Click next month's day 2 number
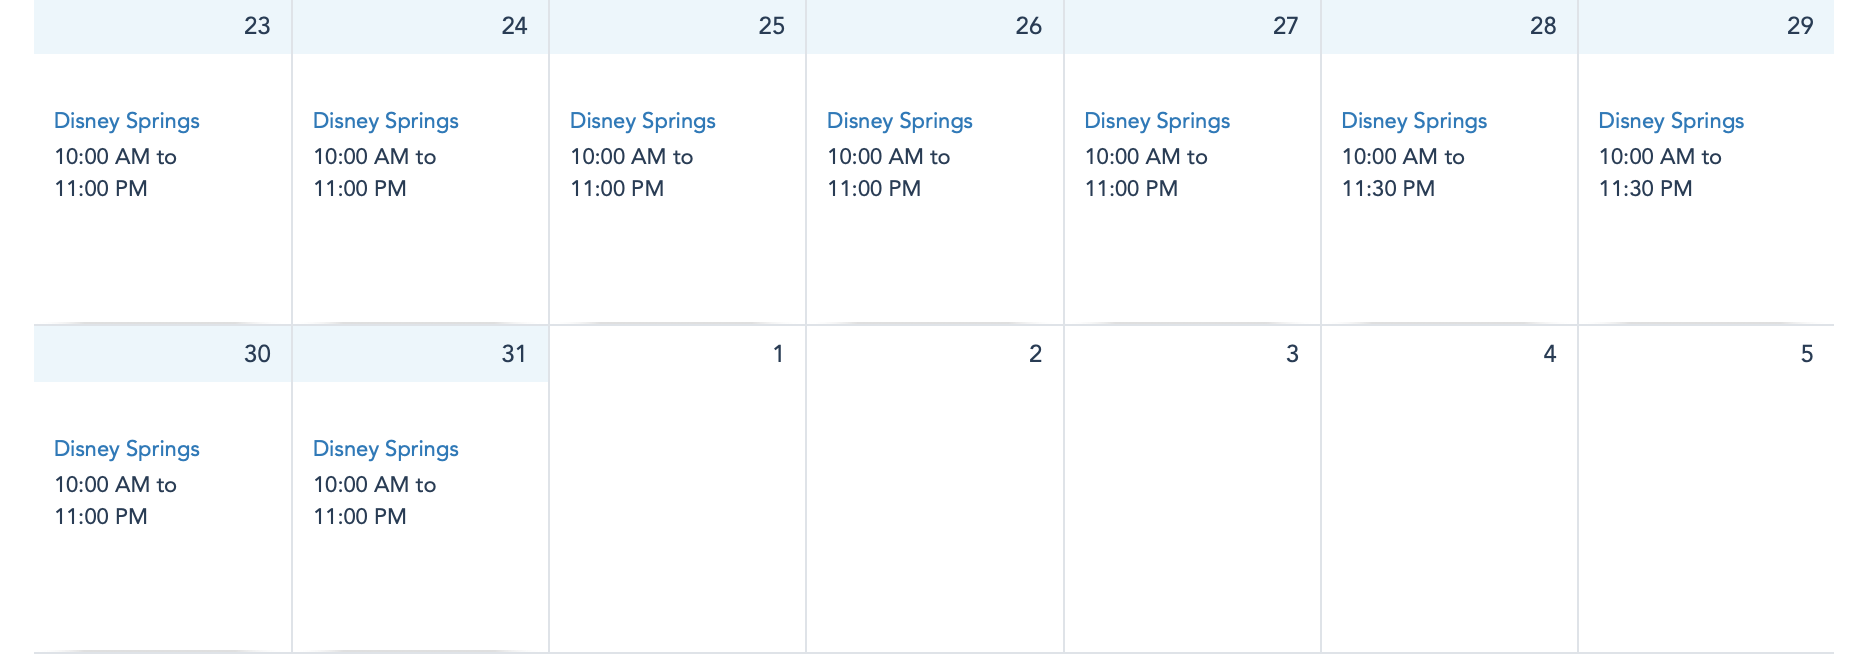Image resolution: width=1868 pixels, height=670 pixels. [x=1035, y=354]
